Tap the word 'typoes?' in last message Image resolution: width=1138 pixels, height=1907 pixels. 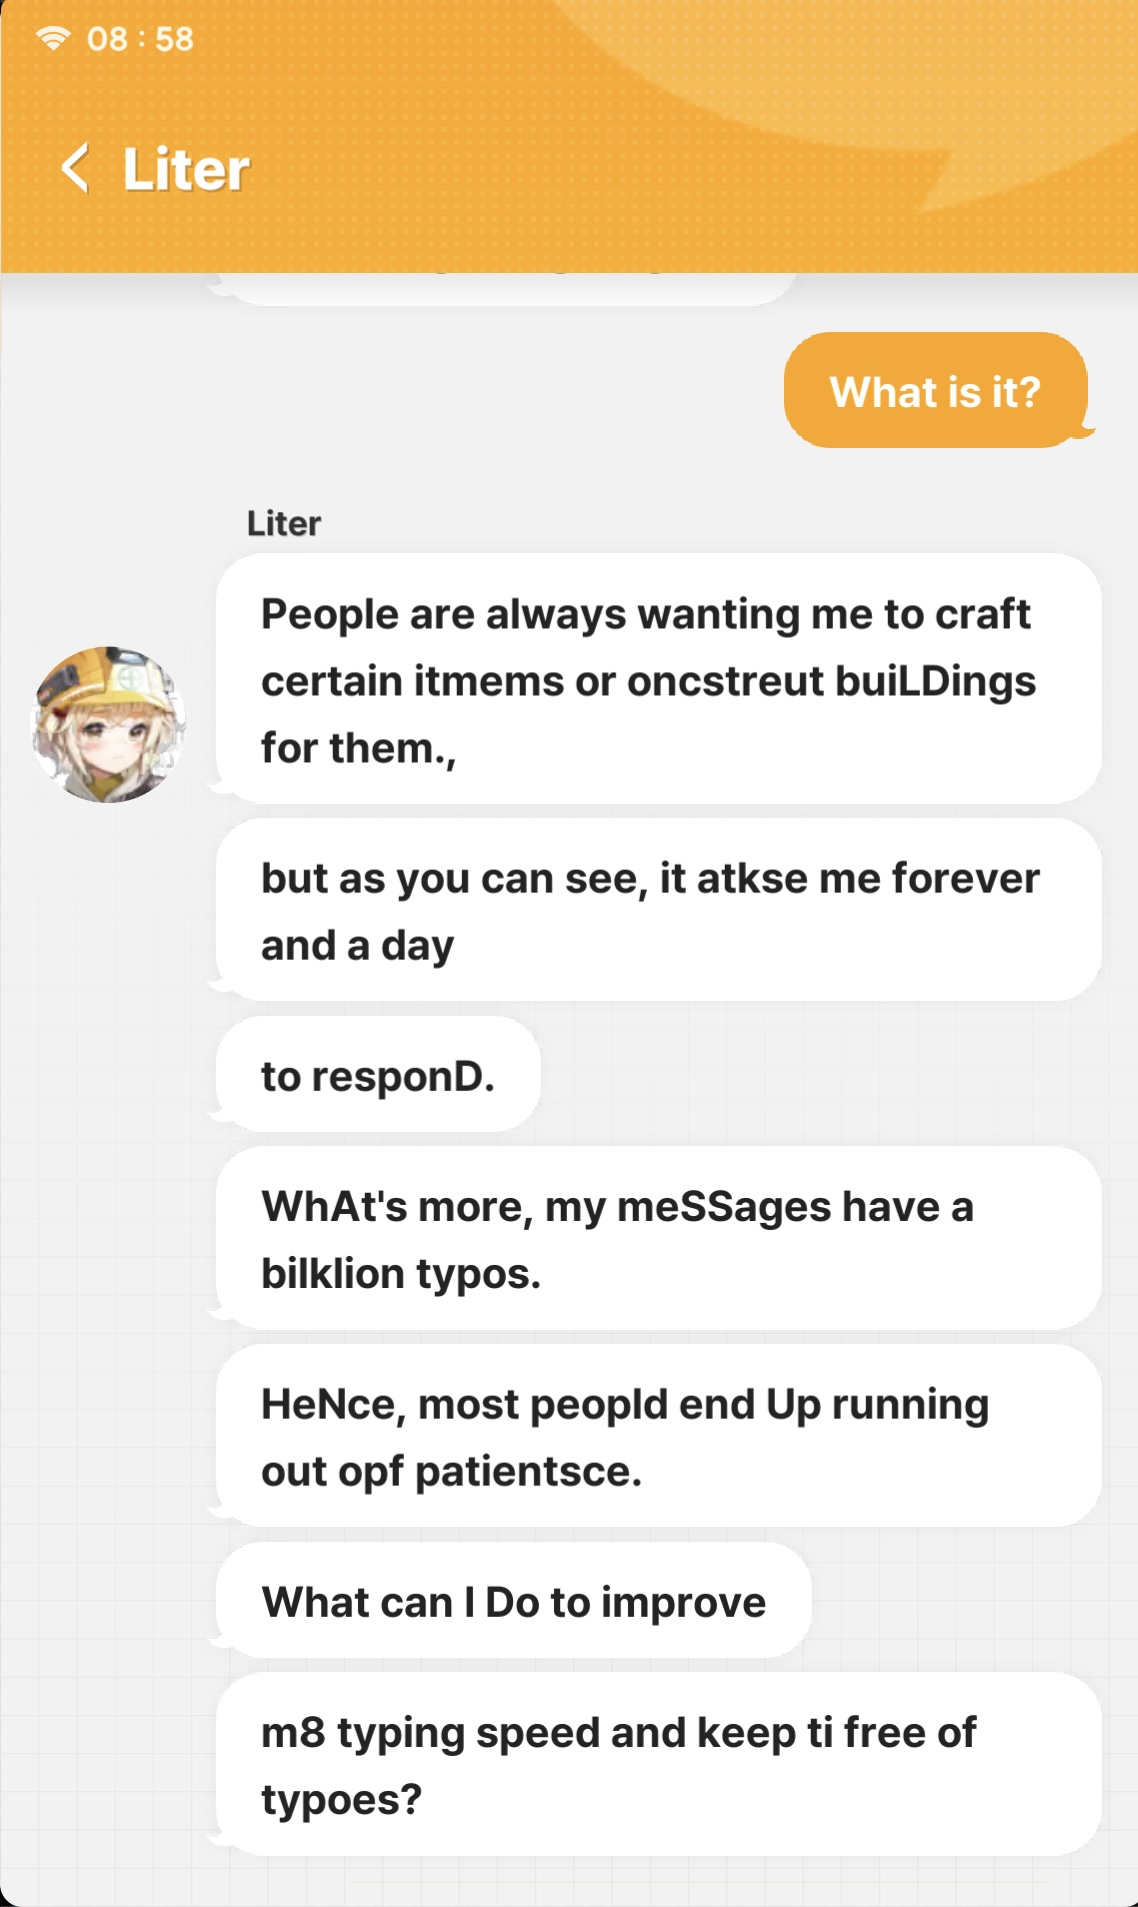(342, 1799)
